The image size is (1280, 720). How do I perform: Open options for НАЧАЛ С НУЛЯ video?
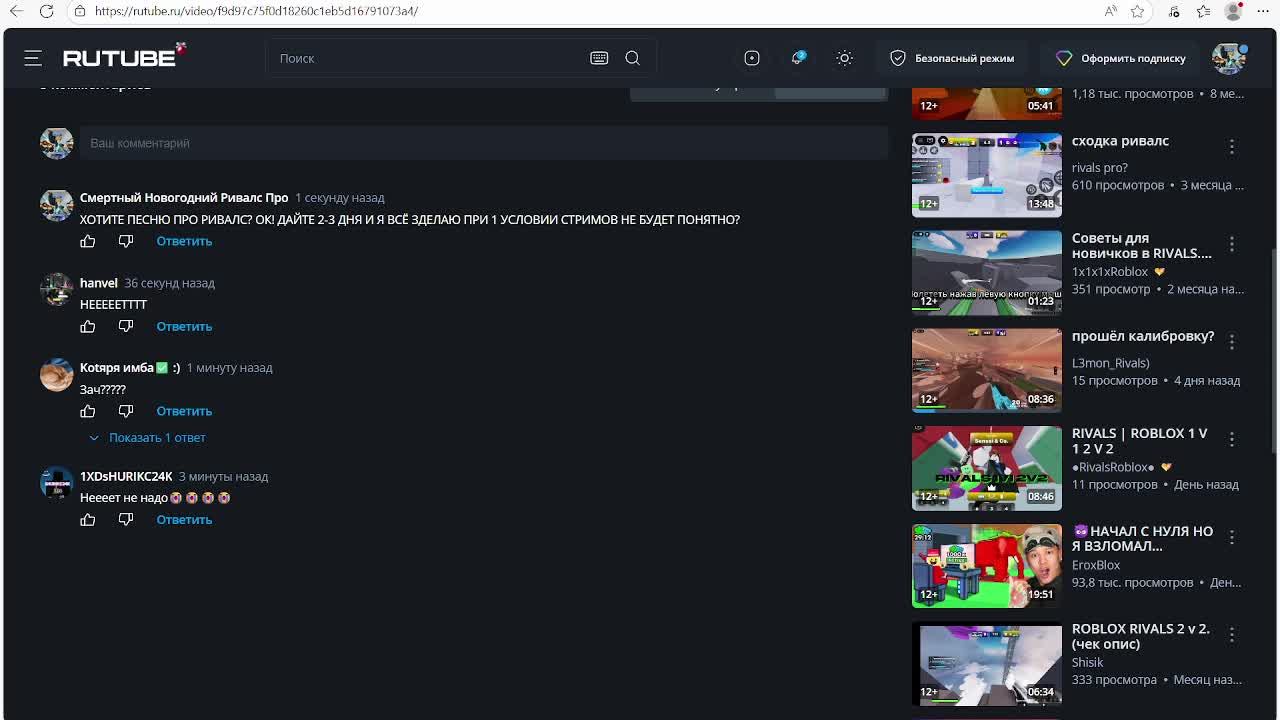[x=1232, y=538]
